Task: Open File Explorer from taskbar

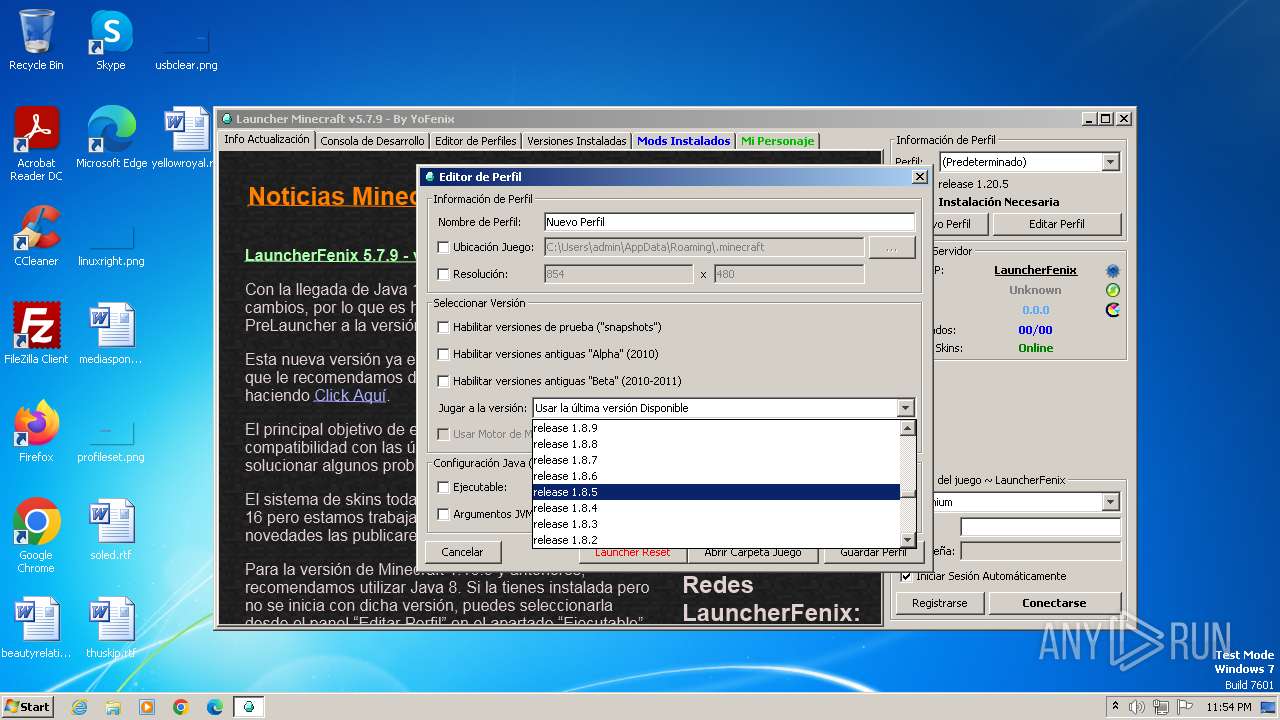Action: pos(113,707)
